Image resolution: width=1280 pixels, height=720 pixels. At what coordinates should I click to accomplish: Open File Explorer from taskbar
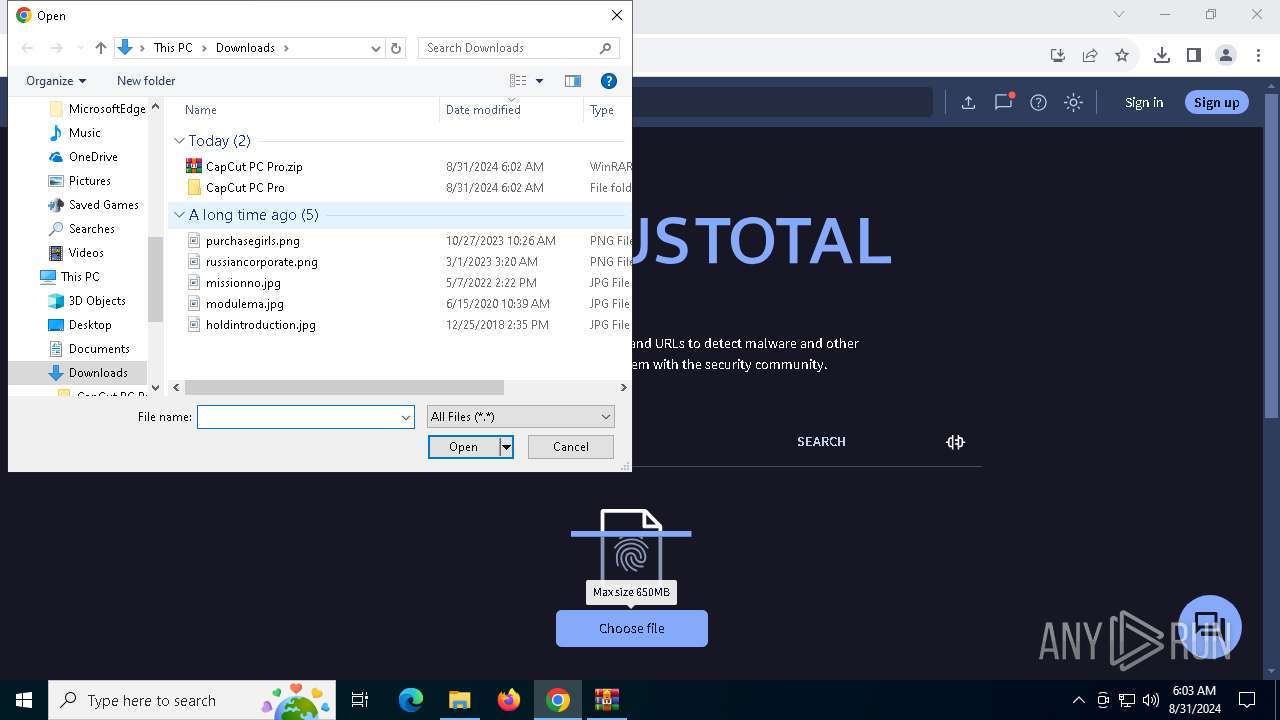point(459,700)
